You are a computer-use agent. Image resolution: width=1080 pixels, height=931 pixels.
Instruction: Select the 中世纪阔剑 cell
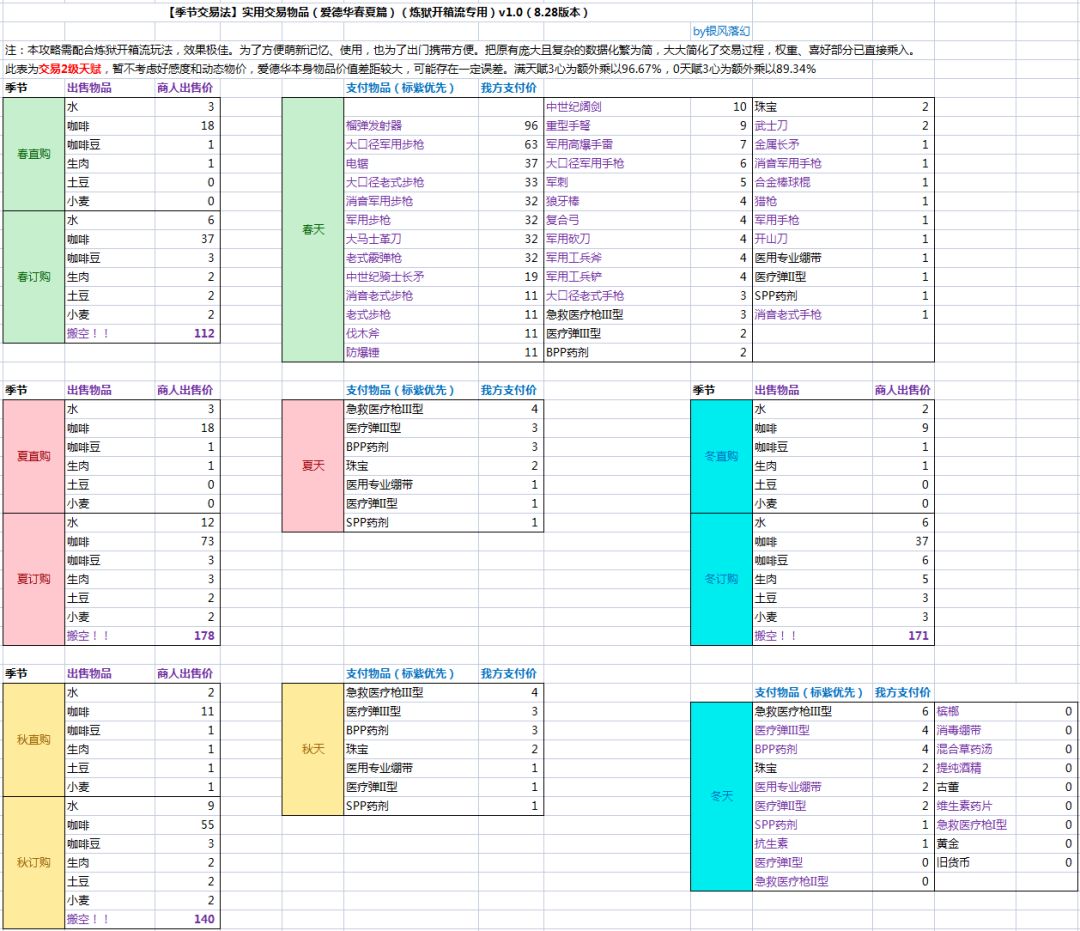617,107
